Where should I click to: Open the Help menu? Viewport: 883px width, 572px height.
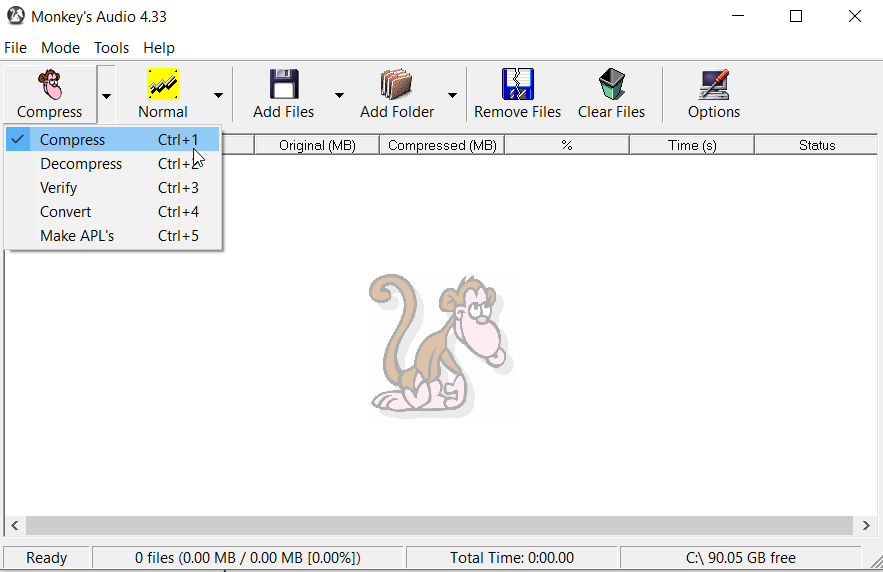point(159,48)
